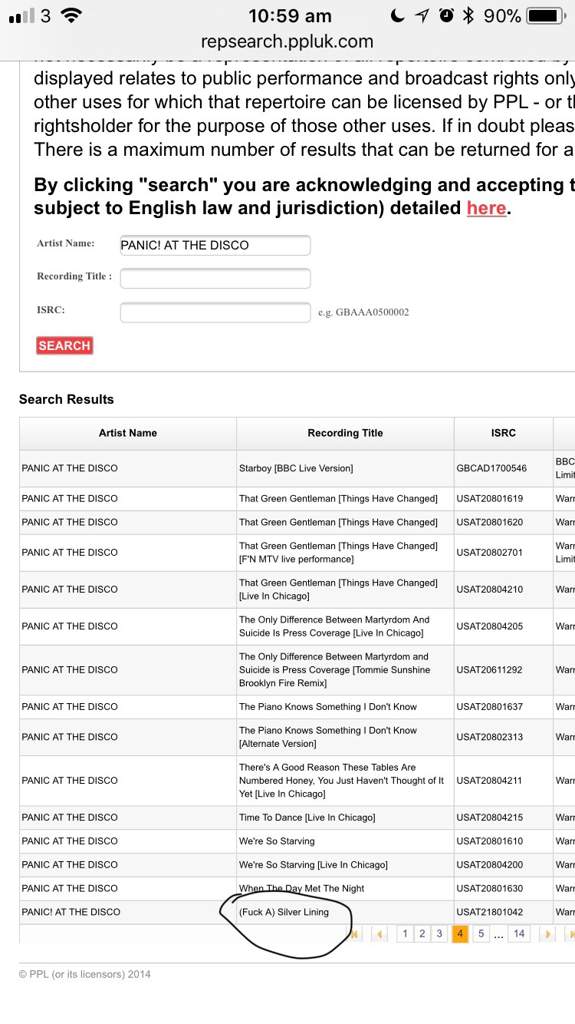Select ISRC cell USAT20801620

coord(503,522)
